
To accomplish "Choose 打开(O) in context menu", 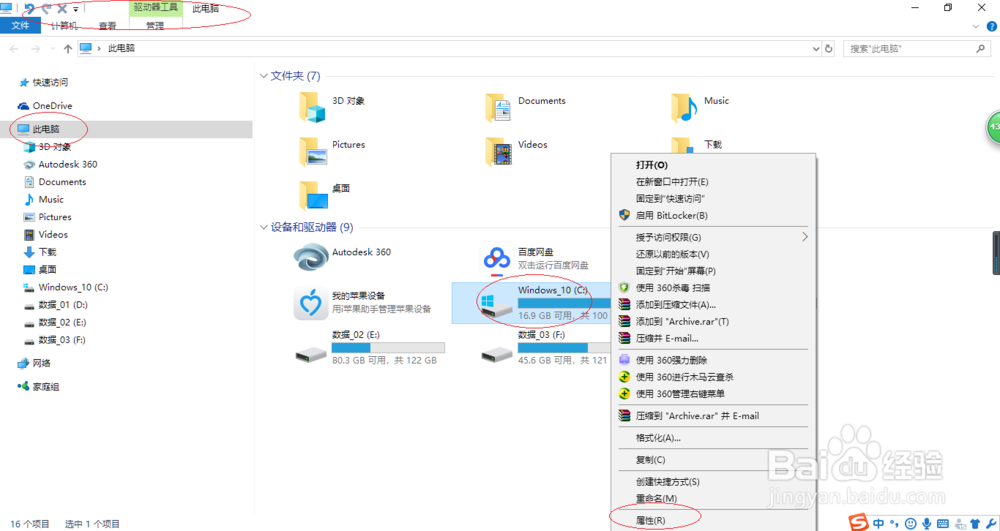I will (x=713, y=165).
